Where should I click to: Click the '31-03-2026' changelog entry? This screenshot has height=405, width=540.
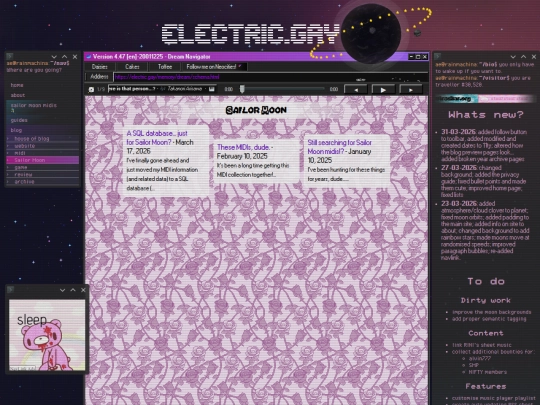[x=484, y=145]
